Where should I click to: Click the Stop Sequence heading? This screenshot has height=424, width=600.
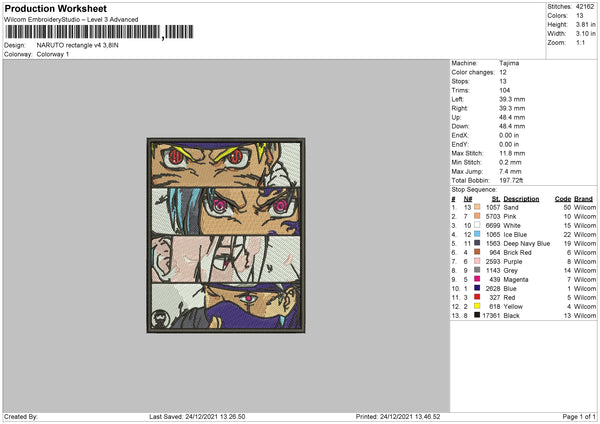coord(474,190)
